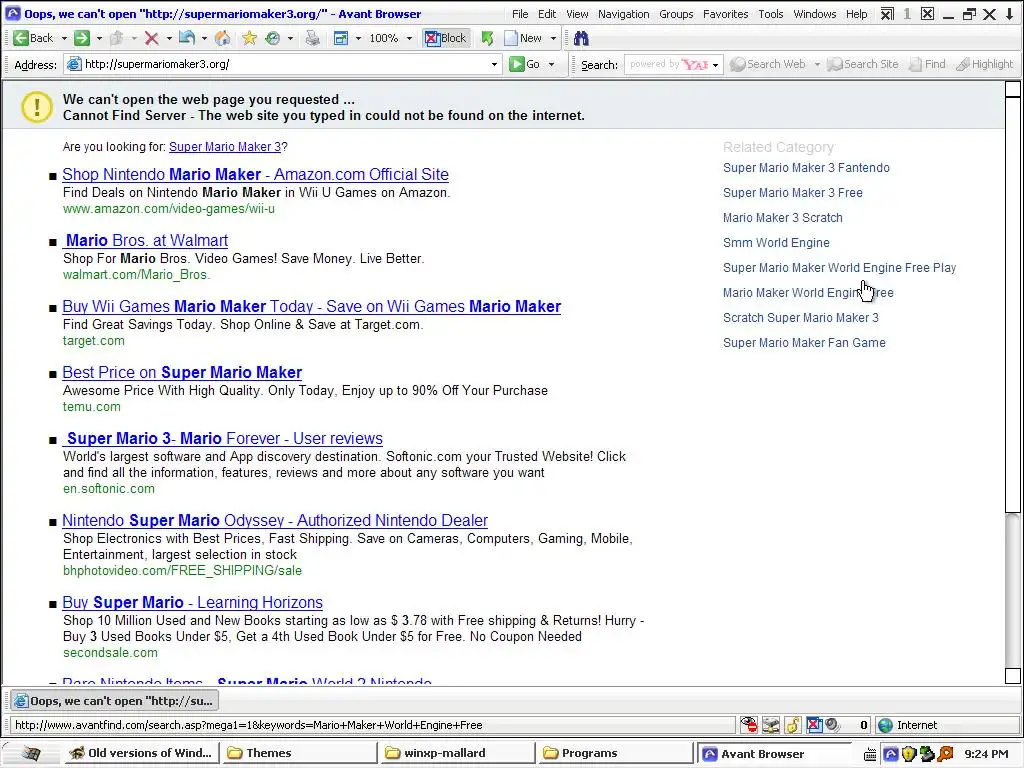The image size is (1024, 768).
Task: Click the Close All Pages icon in menu bar
Action: click(887, 14)
